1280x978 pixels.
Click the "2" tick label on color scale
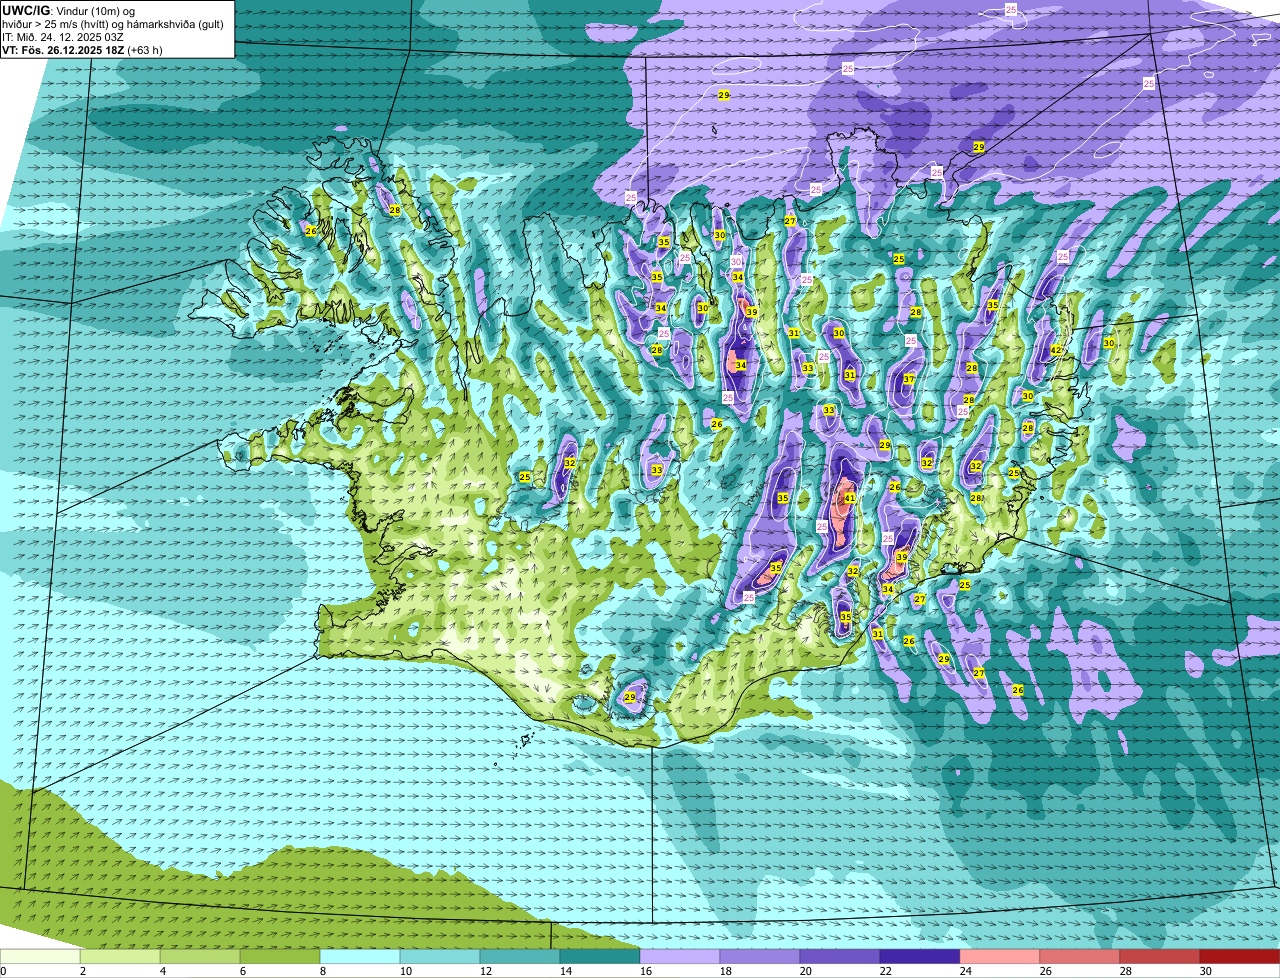pyautogui.click(x=83, y=971)
